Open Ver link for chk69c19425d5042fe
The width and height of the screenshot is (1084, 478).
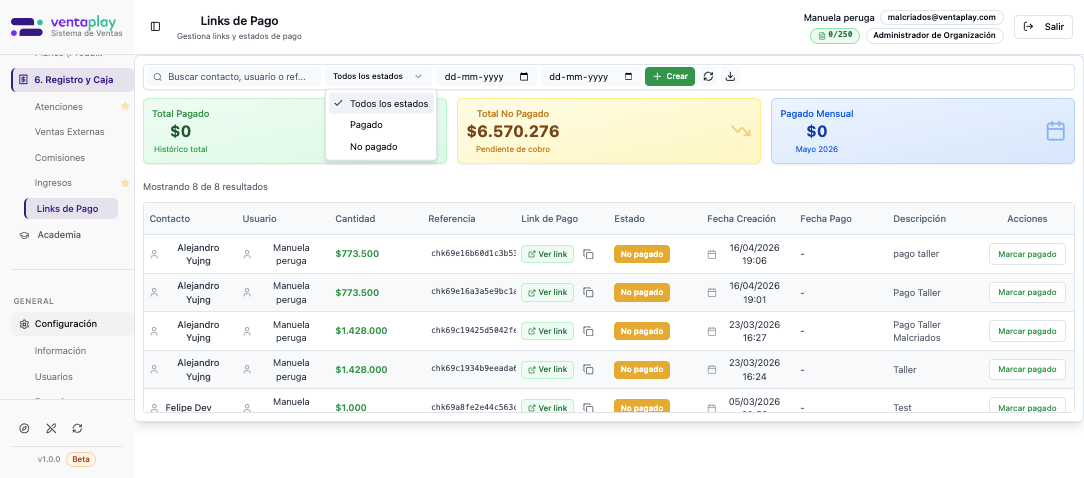coord(548,331)
